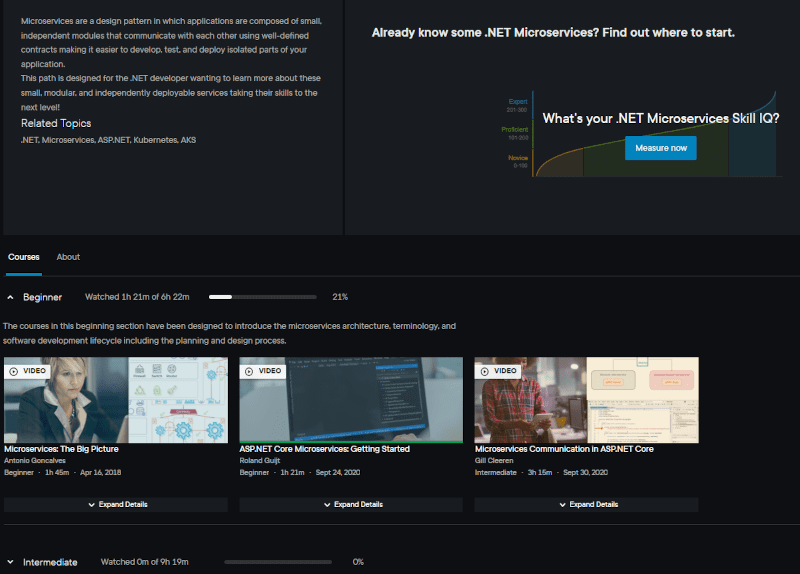Click the 'Sept 30, 2020' date text
The width and height of the screenshot is (800, 574).
coord(585,472)
